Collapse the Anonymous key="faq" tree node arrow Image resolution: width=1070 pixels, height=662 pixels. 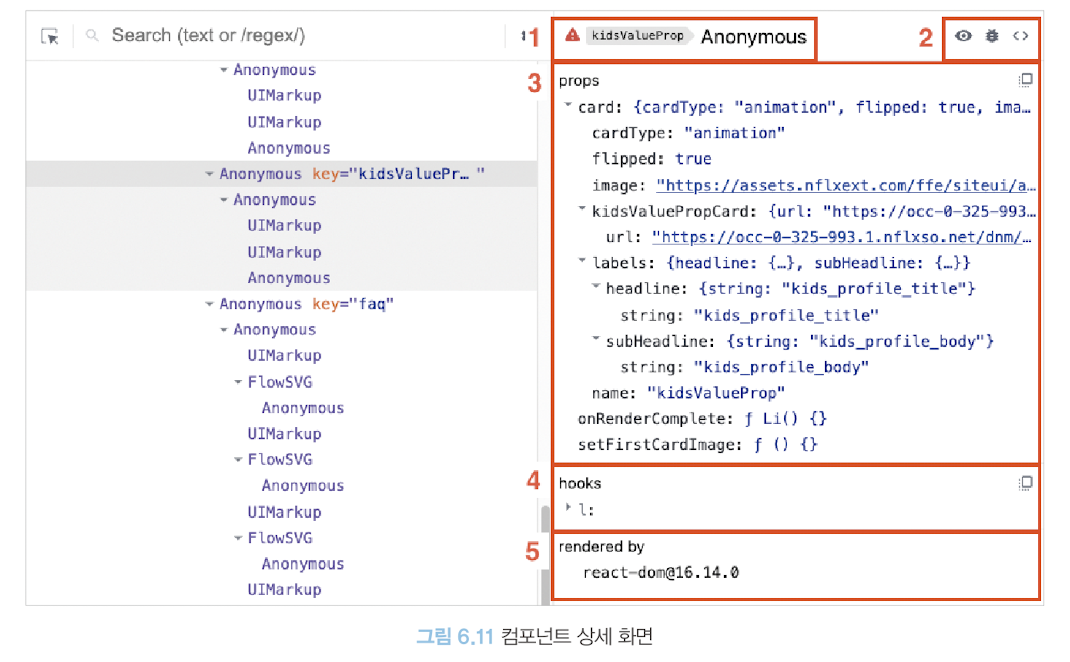pos(209,304)
